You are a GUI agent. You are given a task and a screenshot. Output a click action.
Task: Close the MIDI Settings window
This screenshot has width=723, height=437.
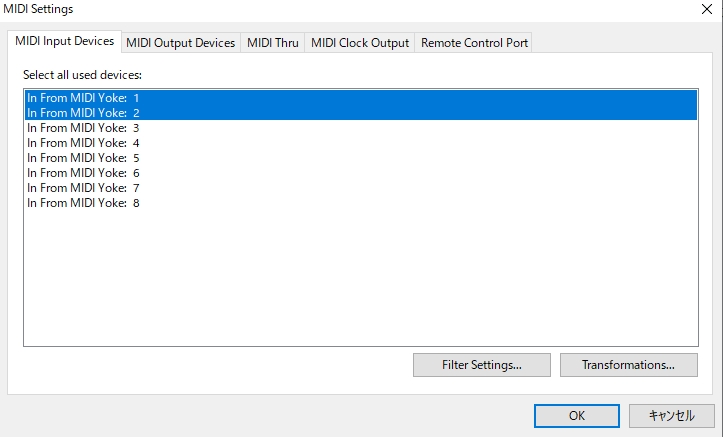(x=706, y=9)
